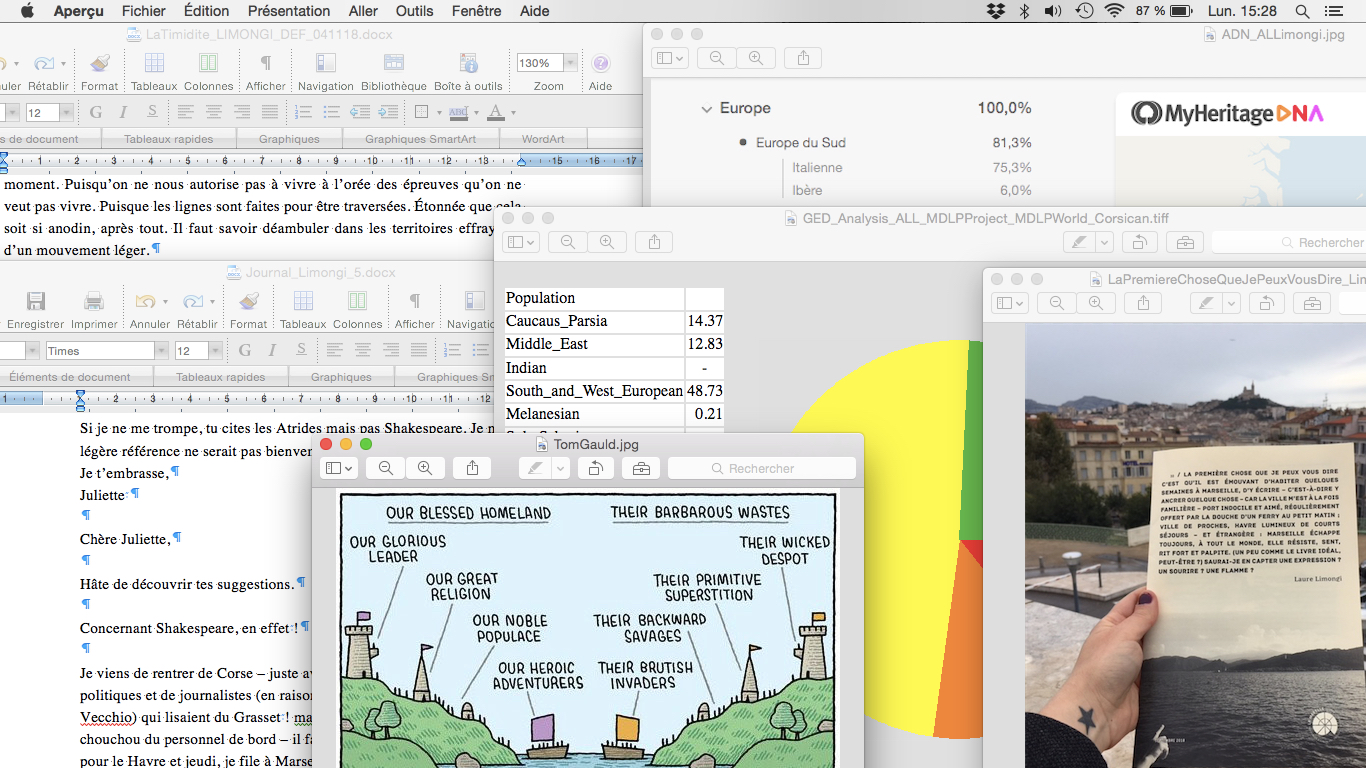Open the markup toolbox in TomGauld.jpg window

click(x=641, y=468)
